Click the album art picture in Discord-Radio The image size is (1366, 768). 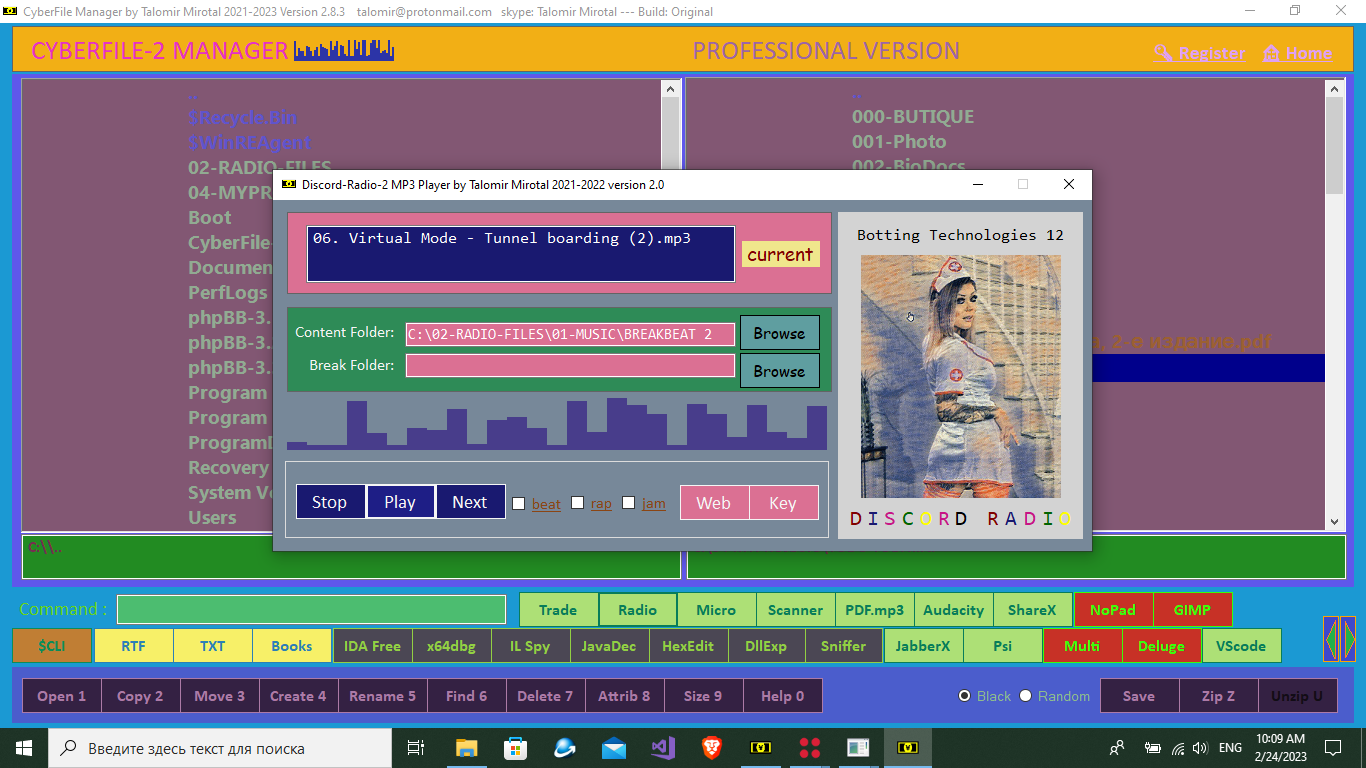coord(960,376)
